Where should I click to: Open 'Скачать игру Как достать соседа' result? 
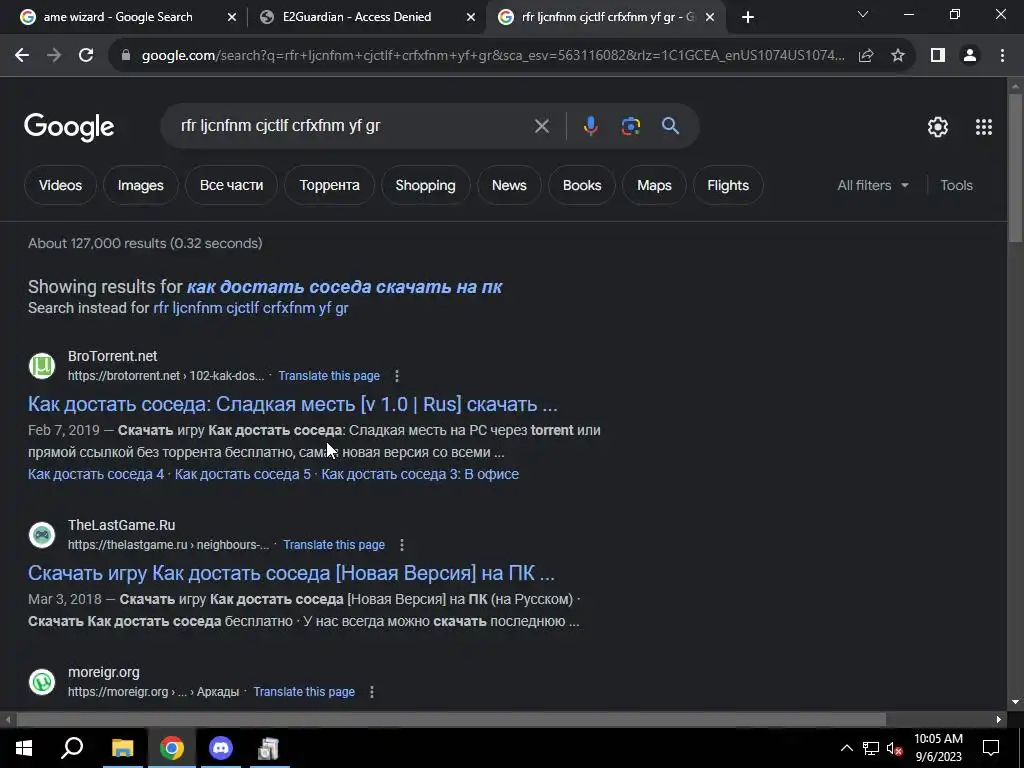pyautogui.click(x=291, y=573)
